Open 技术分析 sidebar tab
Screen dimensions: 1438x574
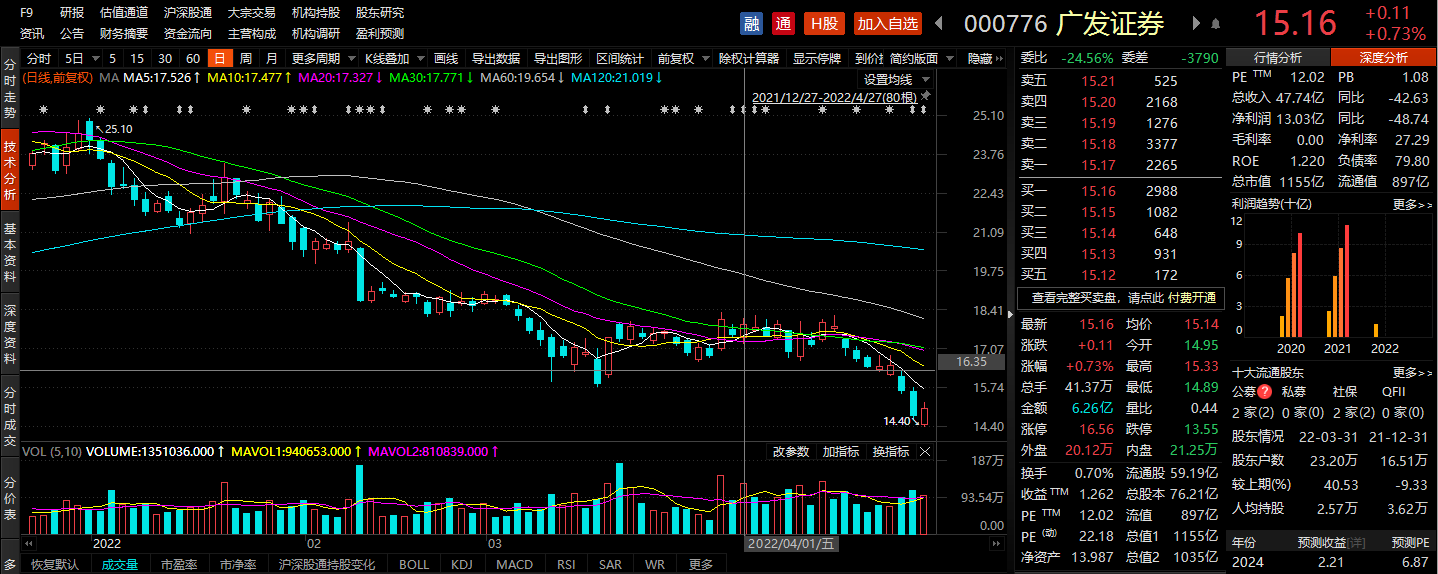pyautogui.click(x=10, y=169)
